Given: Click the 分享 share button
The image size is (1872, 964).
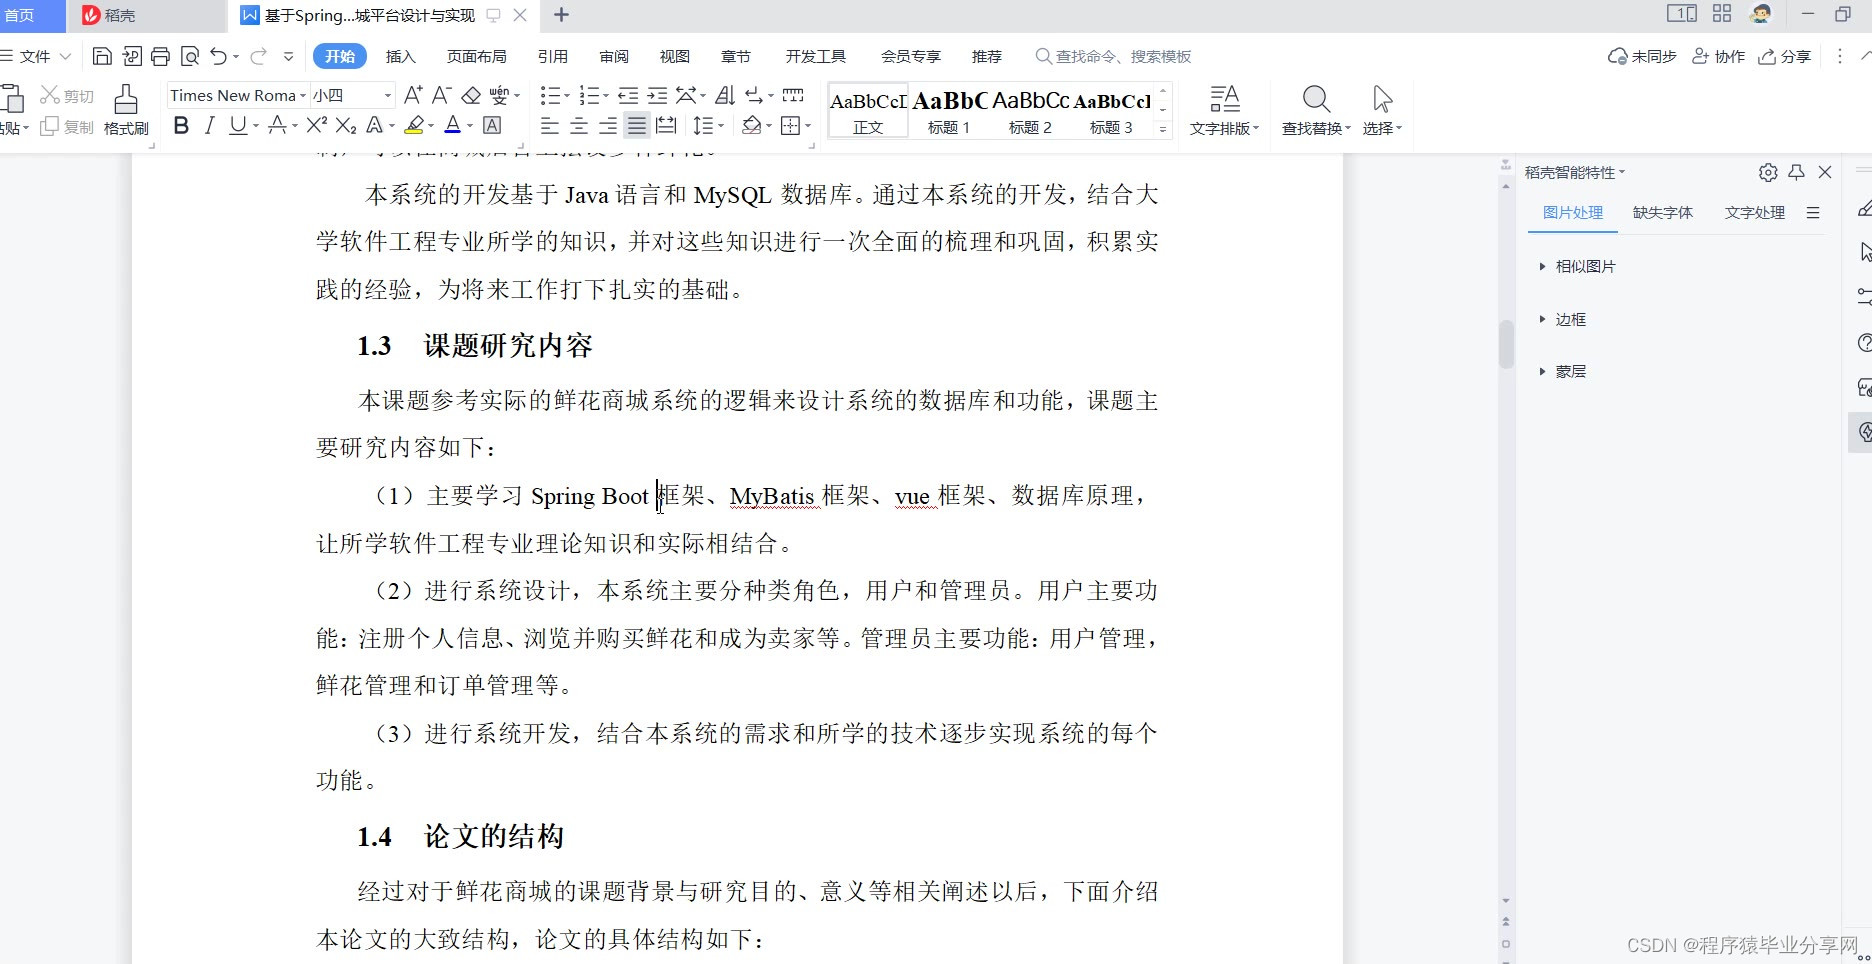Looking at the screenshot, I should 1785,56.
